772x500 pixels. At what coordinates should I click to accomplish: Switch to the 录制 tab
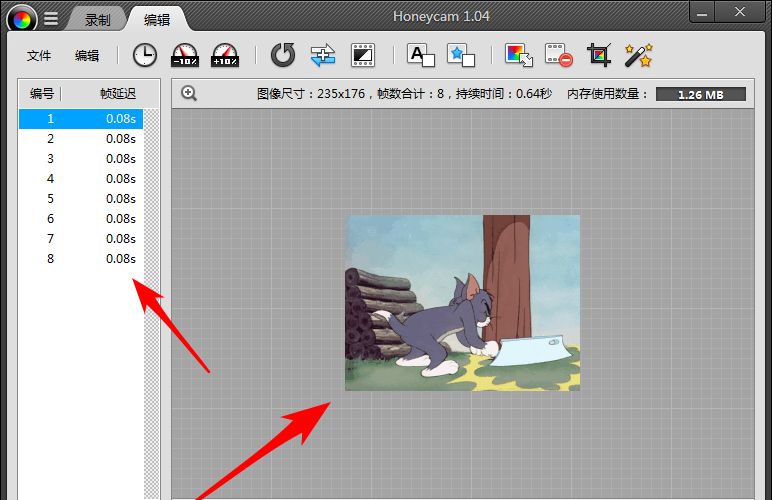(97, 20)
